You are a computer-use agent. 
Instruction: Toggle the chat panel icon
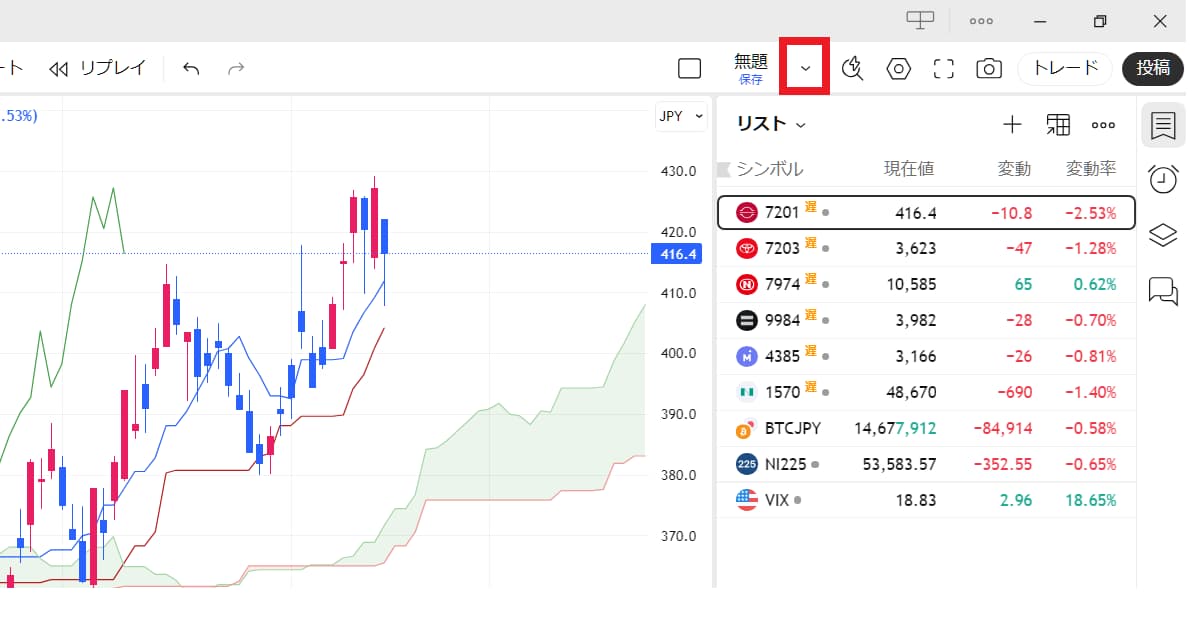[x=1162, y=290]
